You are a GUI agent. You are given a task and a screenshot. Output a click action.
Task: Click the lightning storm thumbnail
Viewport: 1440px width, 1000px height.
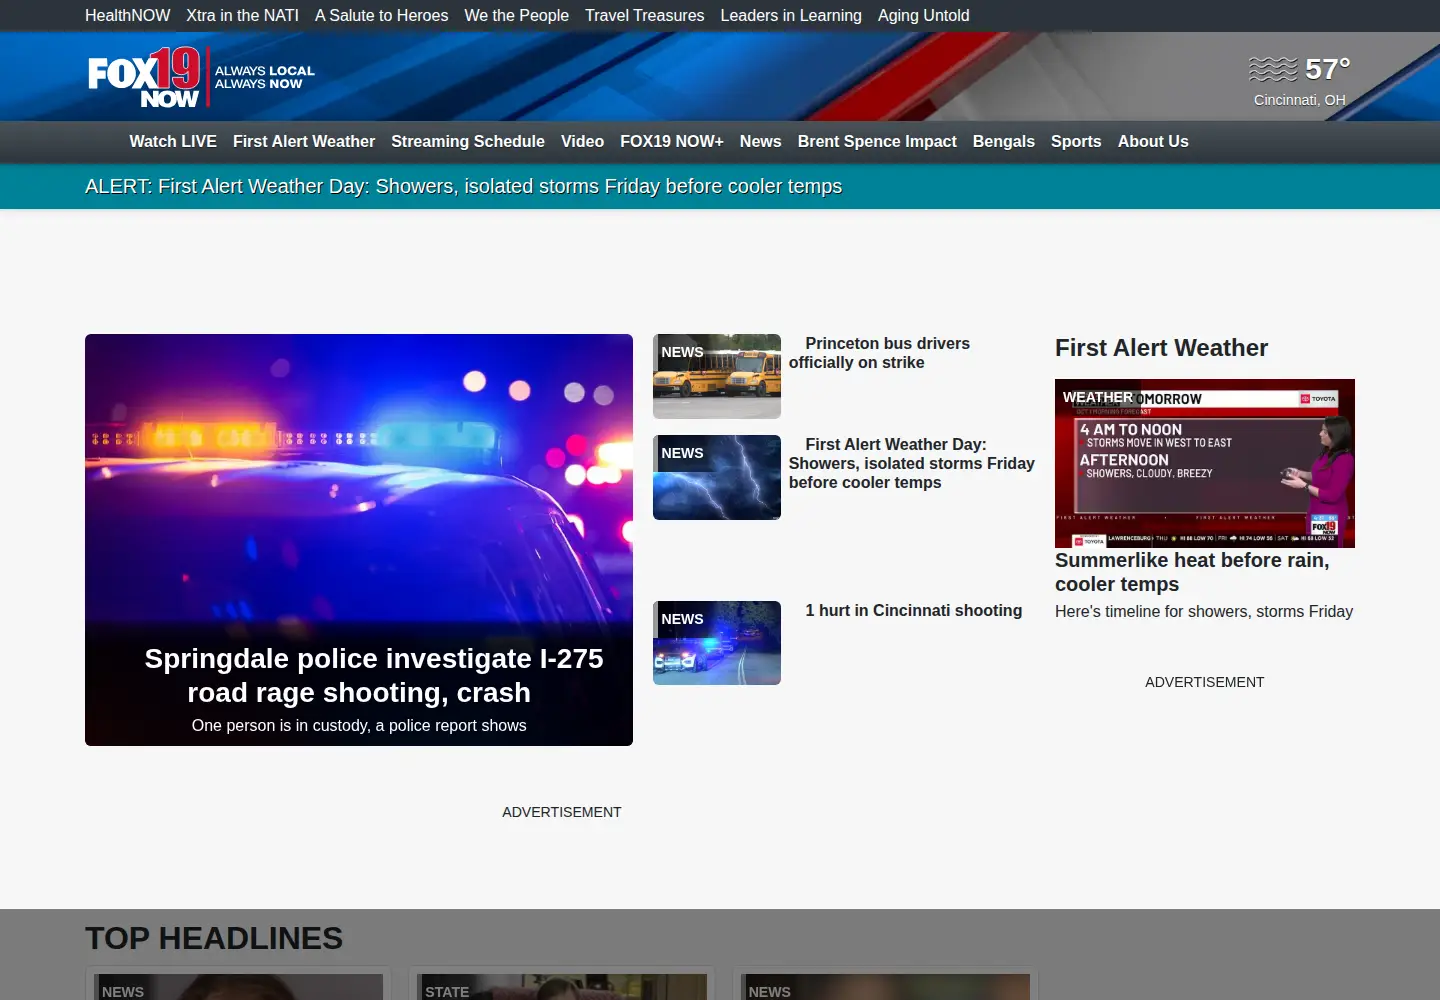(717, 477)
